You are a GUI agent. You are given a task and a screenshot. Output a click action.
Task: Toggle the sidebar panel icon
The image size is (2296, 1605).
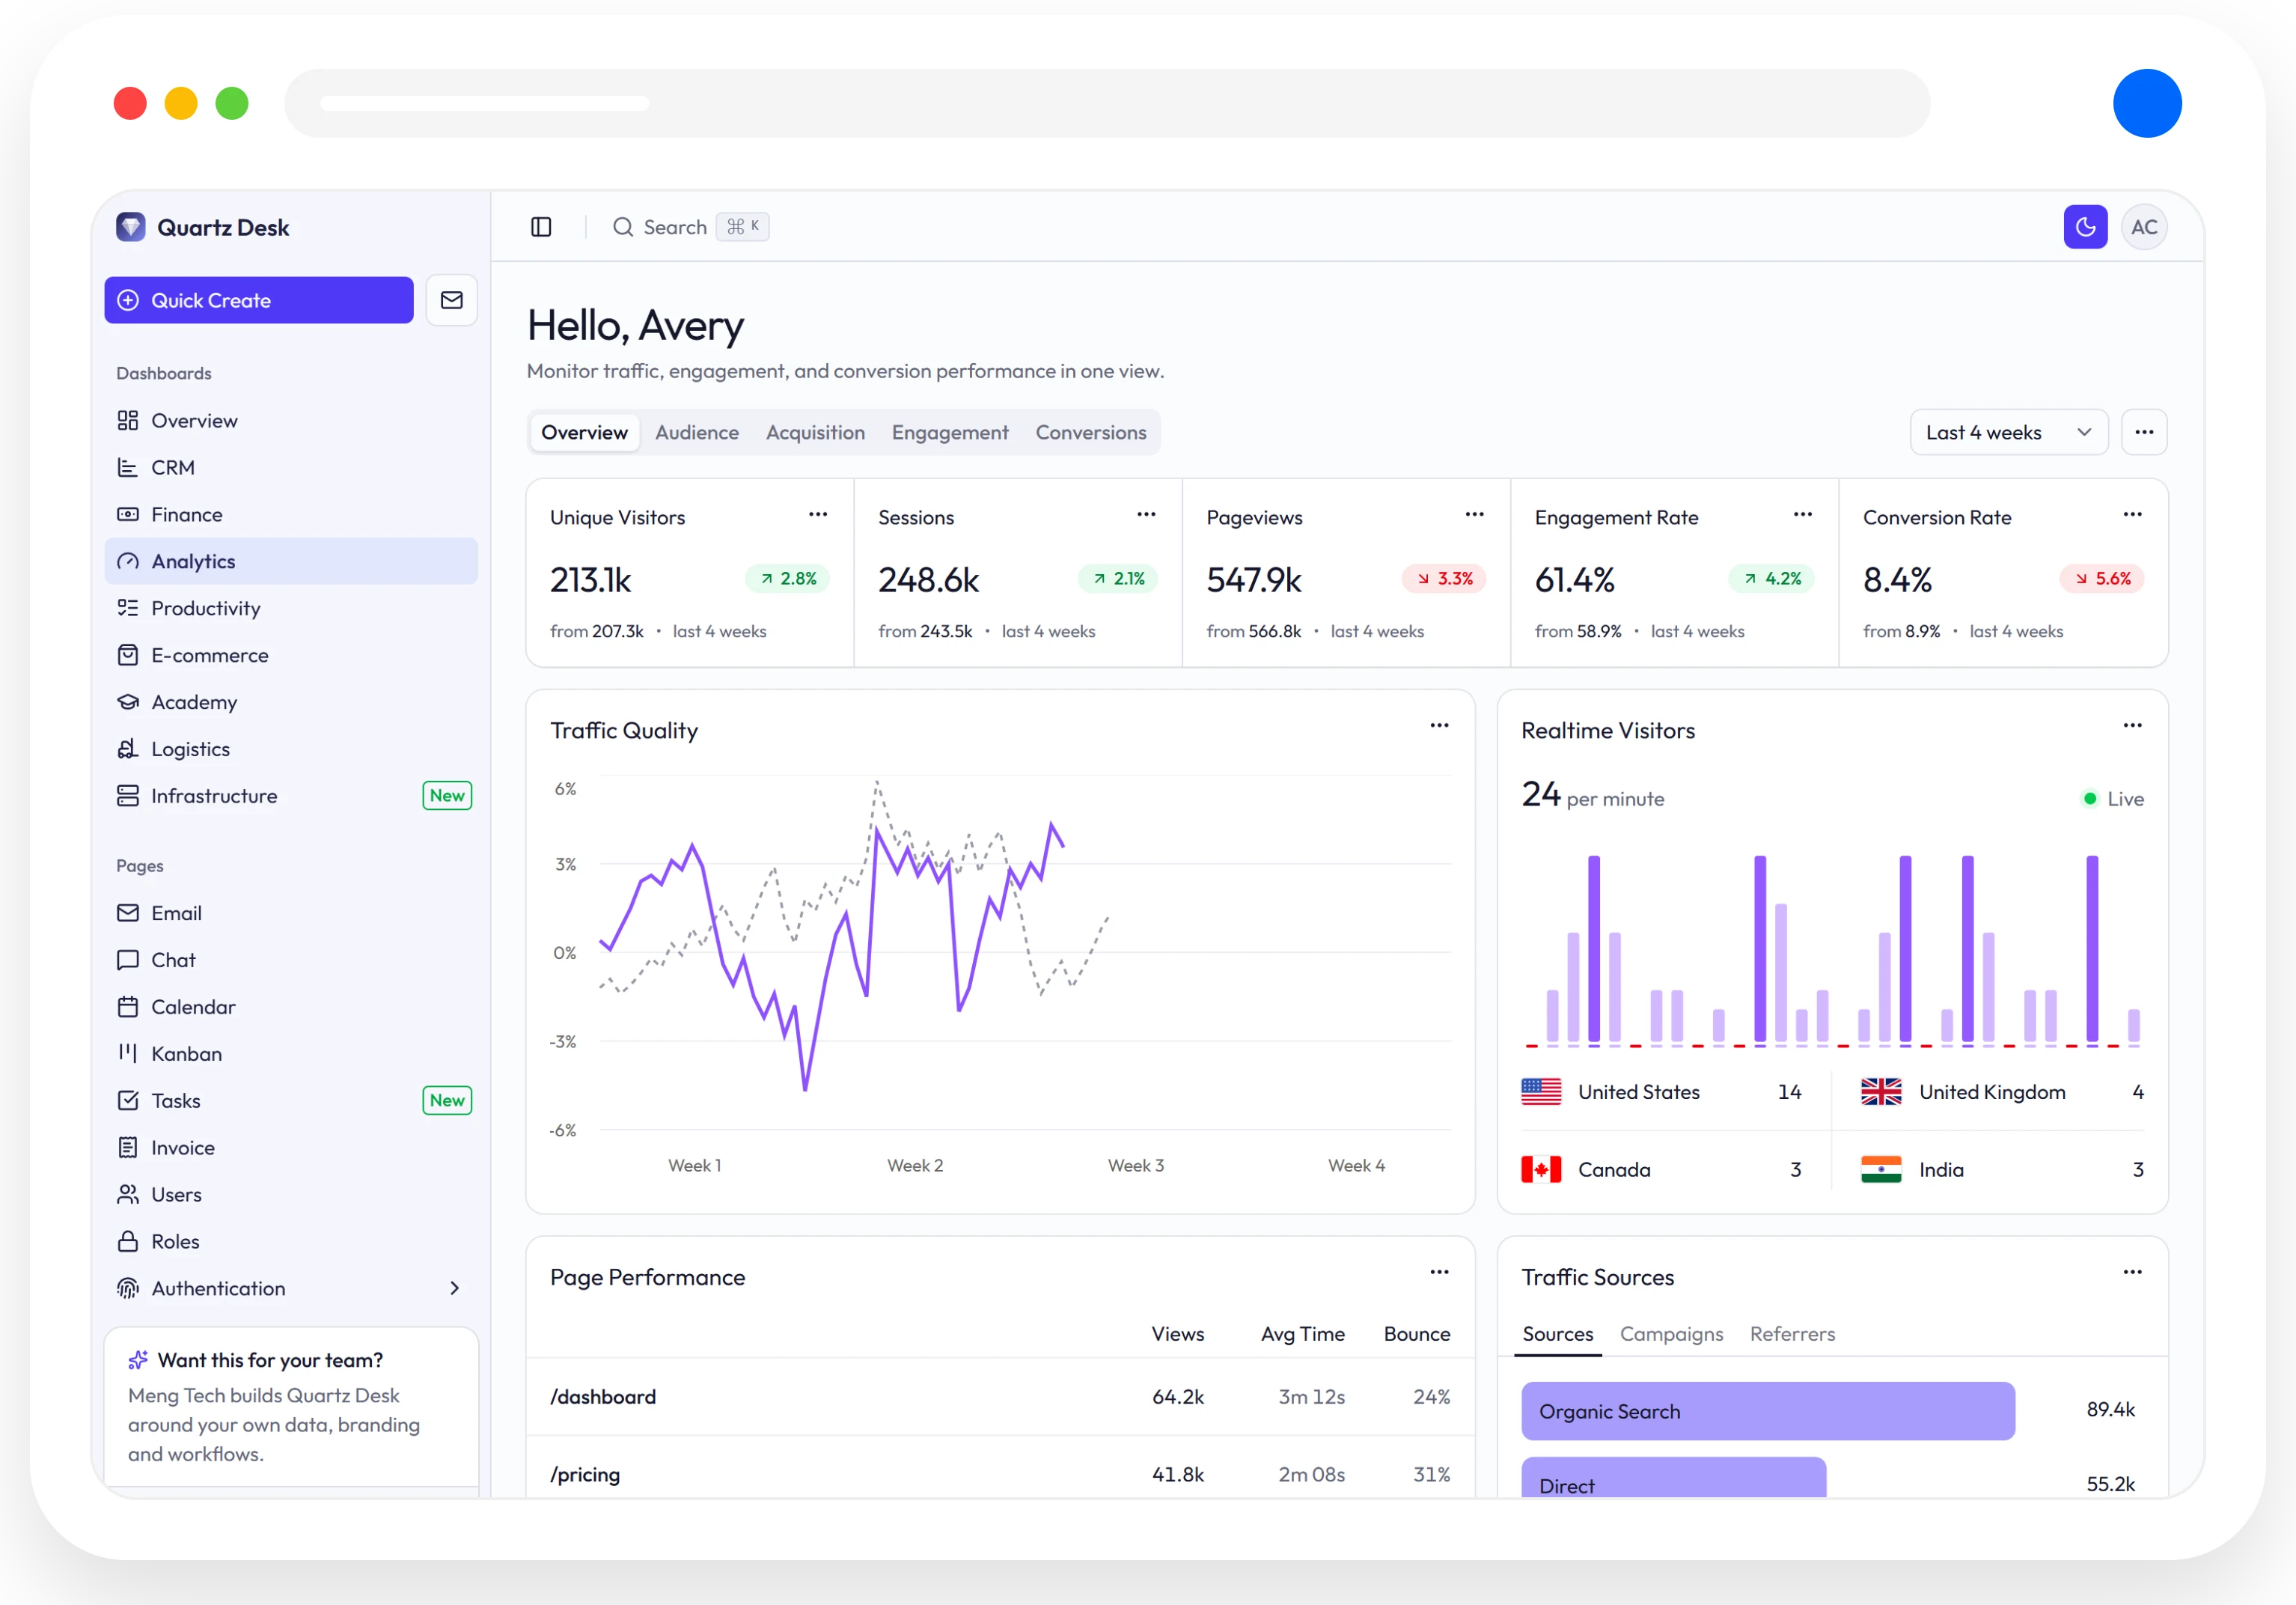(x=541, y=227)
